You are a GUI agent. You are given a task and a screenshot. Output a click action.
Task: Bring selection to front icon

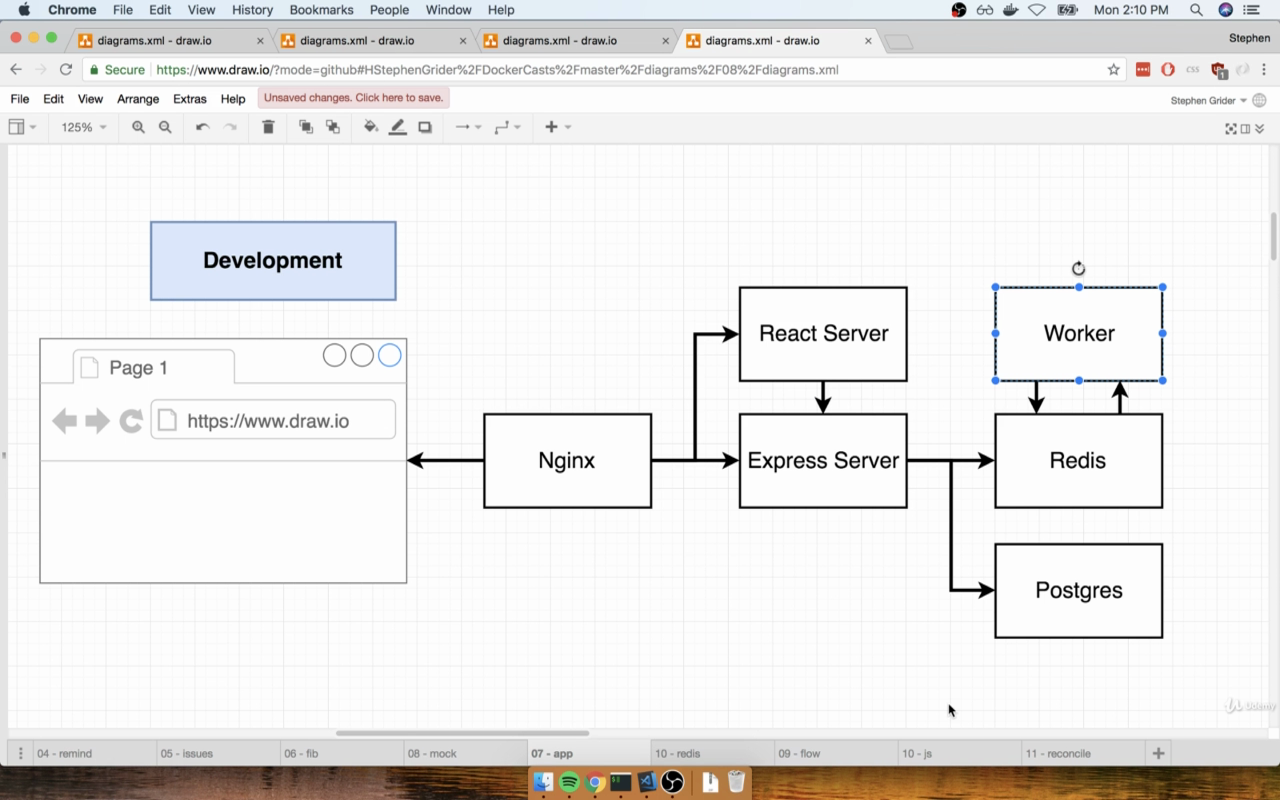pos(306,127)
